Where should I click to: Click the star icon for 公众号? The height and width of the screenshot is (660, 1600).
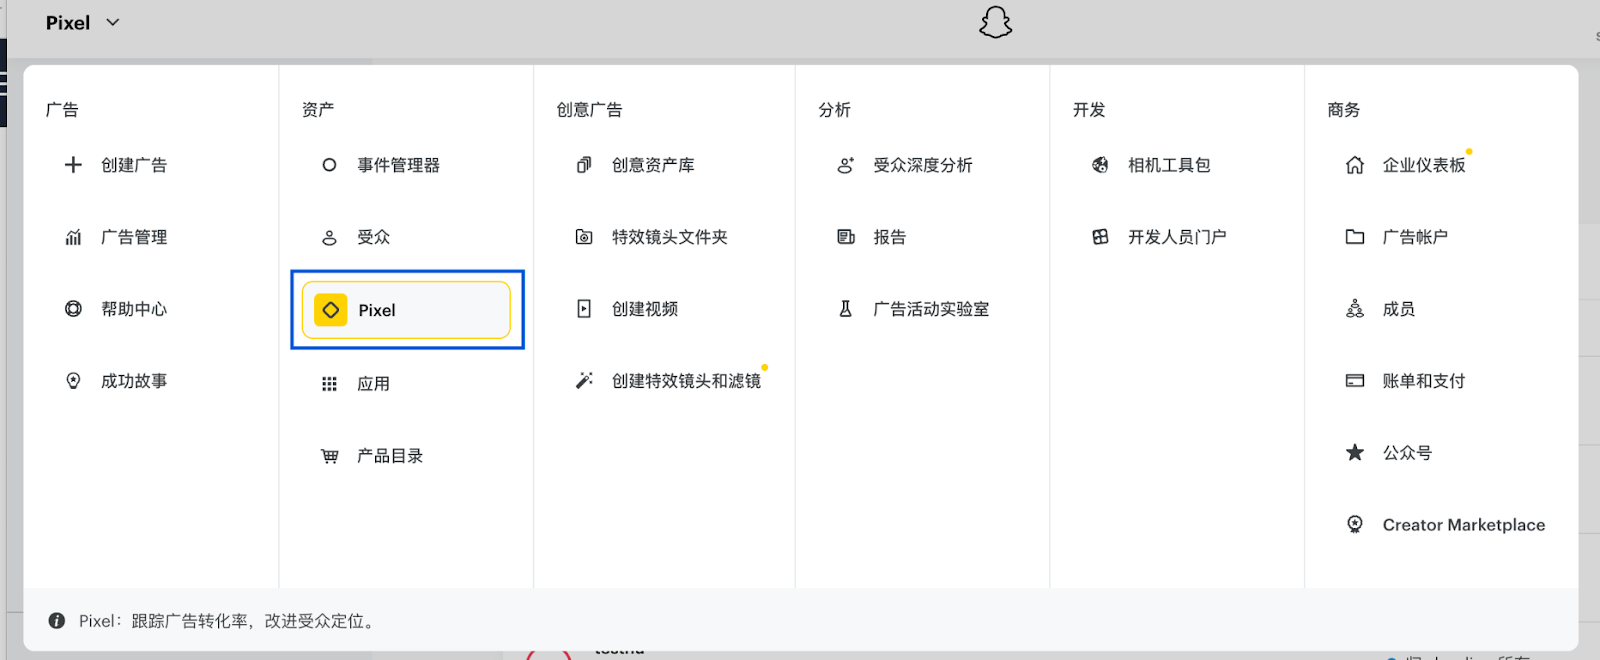(1355, 453)
